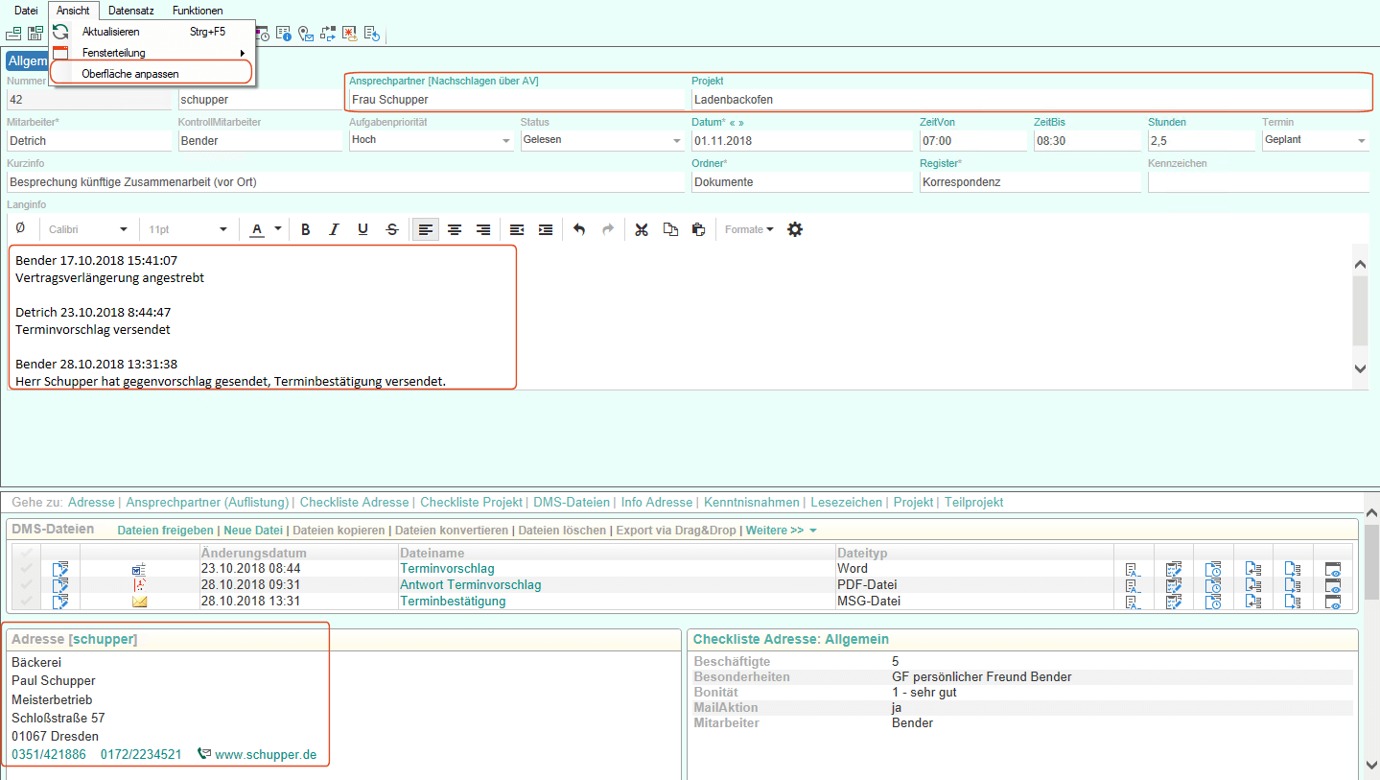Viewport: 1380px width, 780px height.
Task: Click the 'Neue Datei' link
Action: (x=253, y=530)
